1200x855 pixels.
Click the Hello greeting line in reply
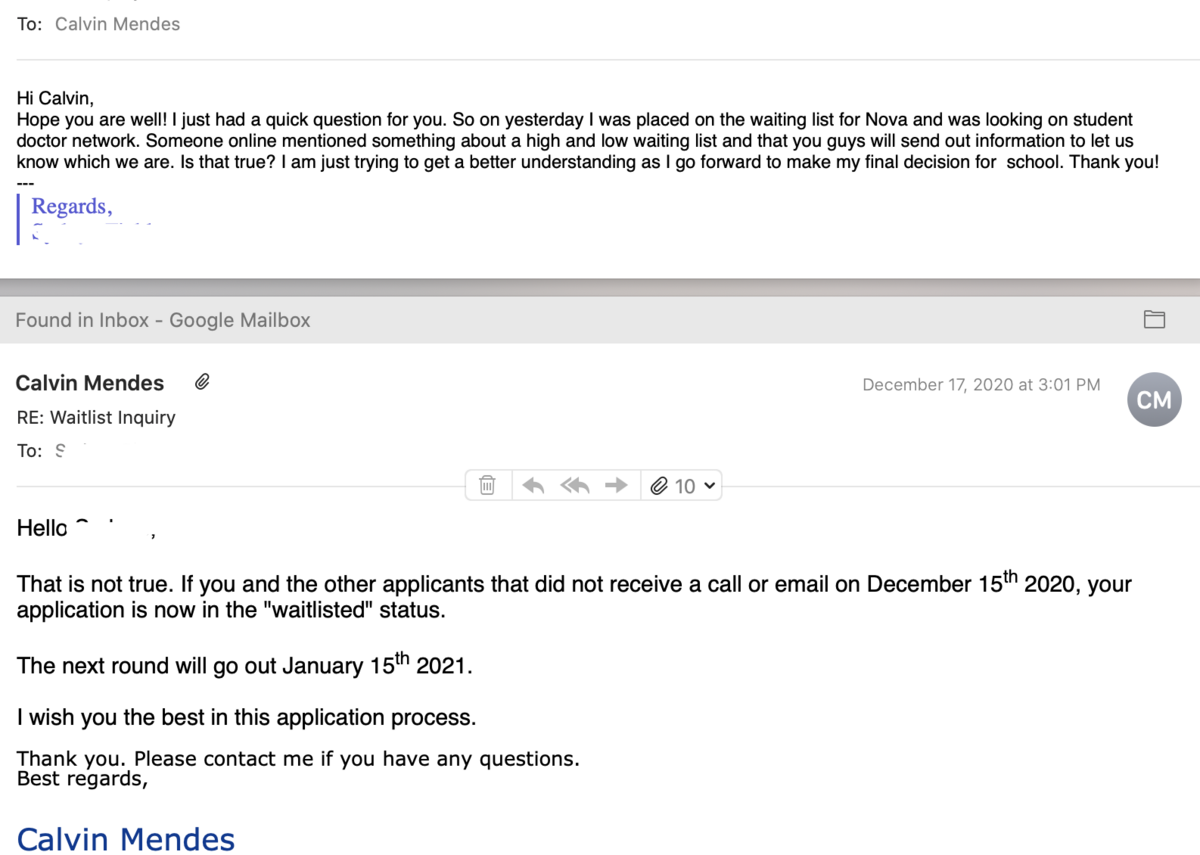point(86,529)
